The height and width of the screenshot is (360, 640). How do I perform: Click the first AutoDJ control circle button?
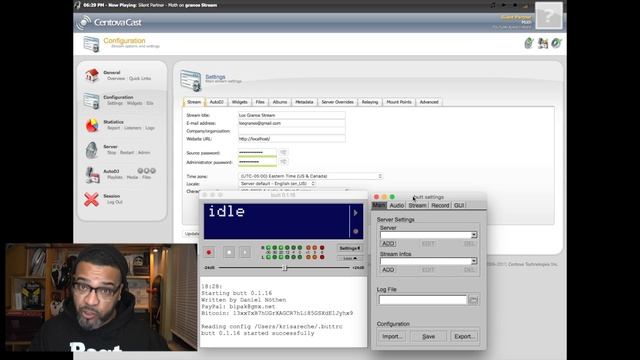click(140, 171)
